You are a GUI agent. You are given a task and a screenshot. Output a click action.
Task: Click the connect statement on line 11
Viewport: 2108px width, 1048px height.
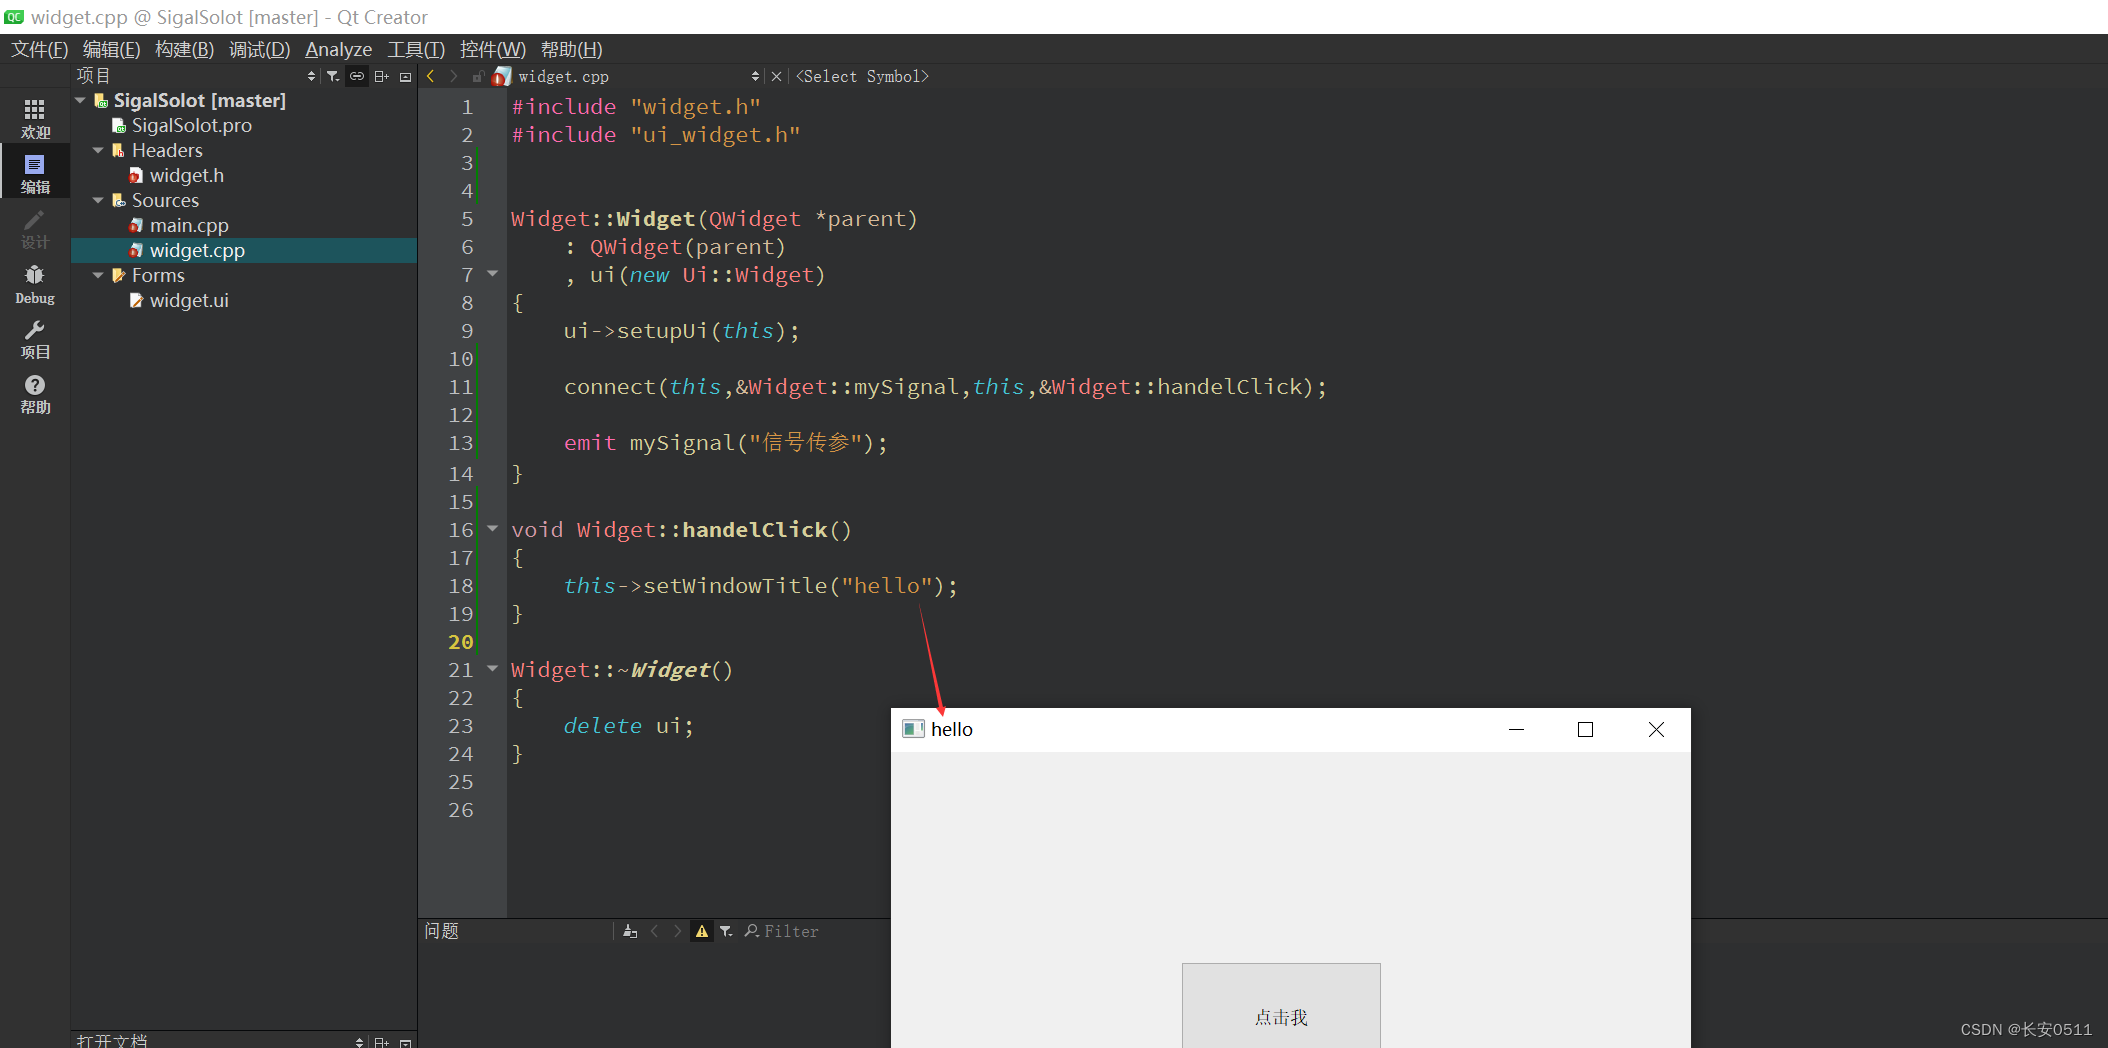(945, 387)
